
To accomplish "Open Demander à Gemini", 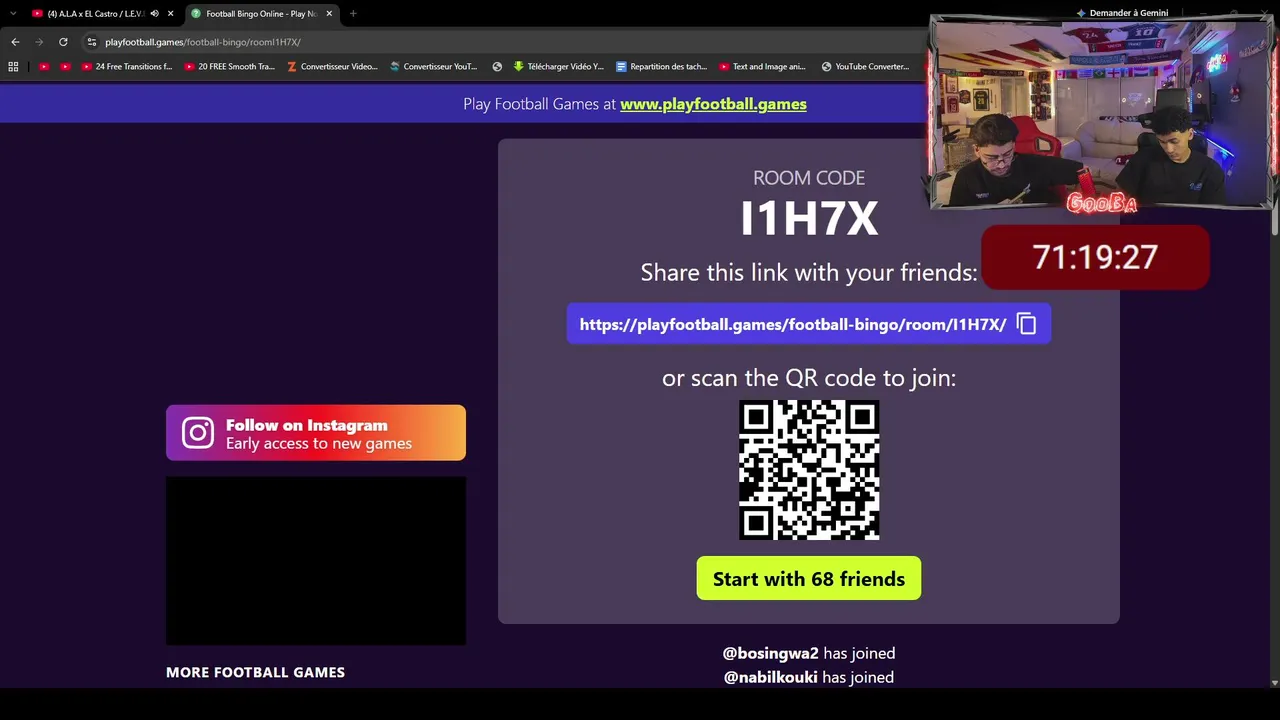I will pyautogui.click(x=1122, y=13).
